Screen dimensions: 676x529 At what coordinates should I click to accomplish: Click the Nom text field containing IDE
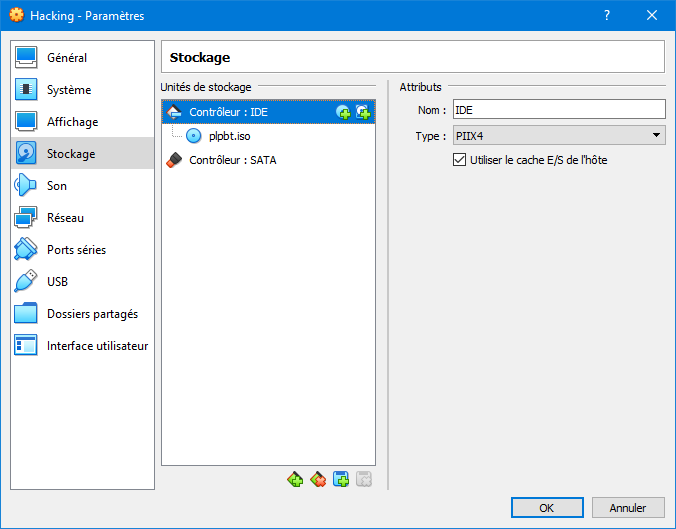pos(558,110)
